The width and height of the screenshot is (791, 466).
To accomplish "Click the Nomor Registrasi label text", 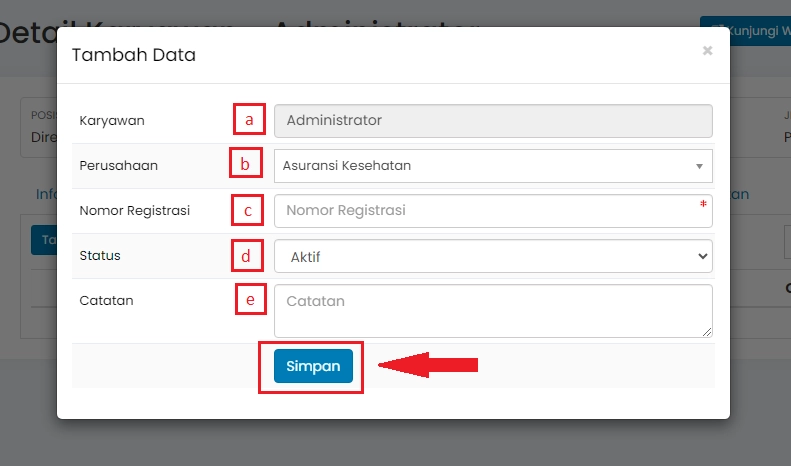I will click(134, 211).
